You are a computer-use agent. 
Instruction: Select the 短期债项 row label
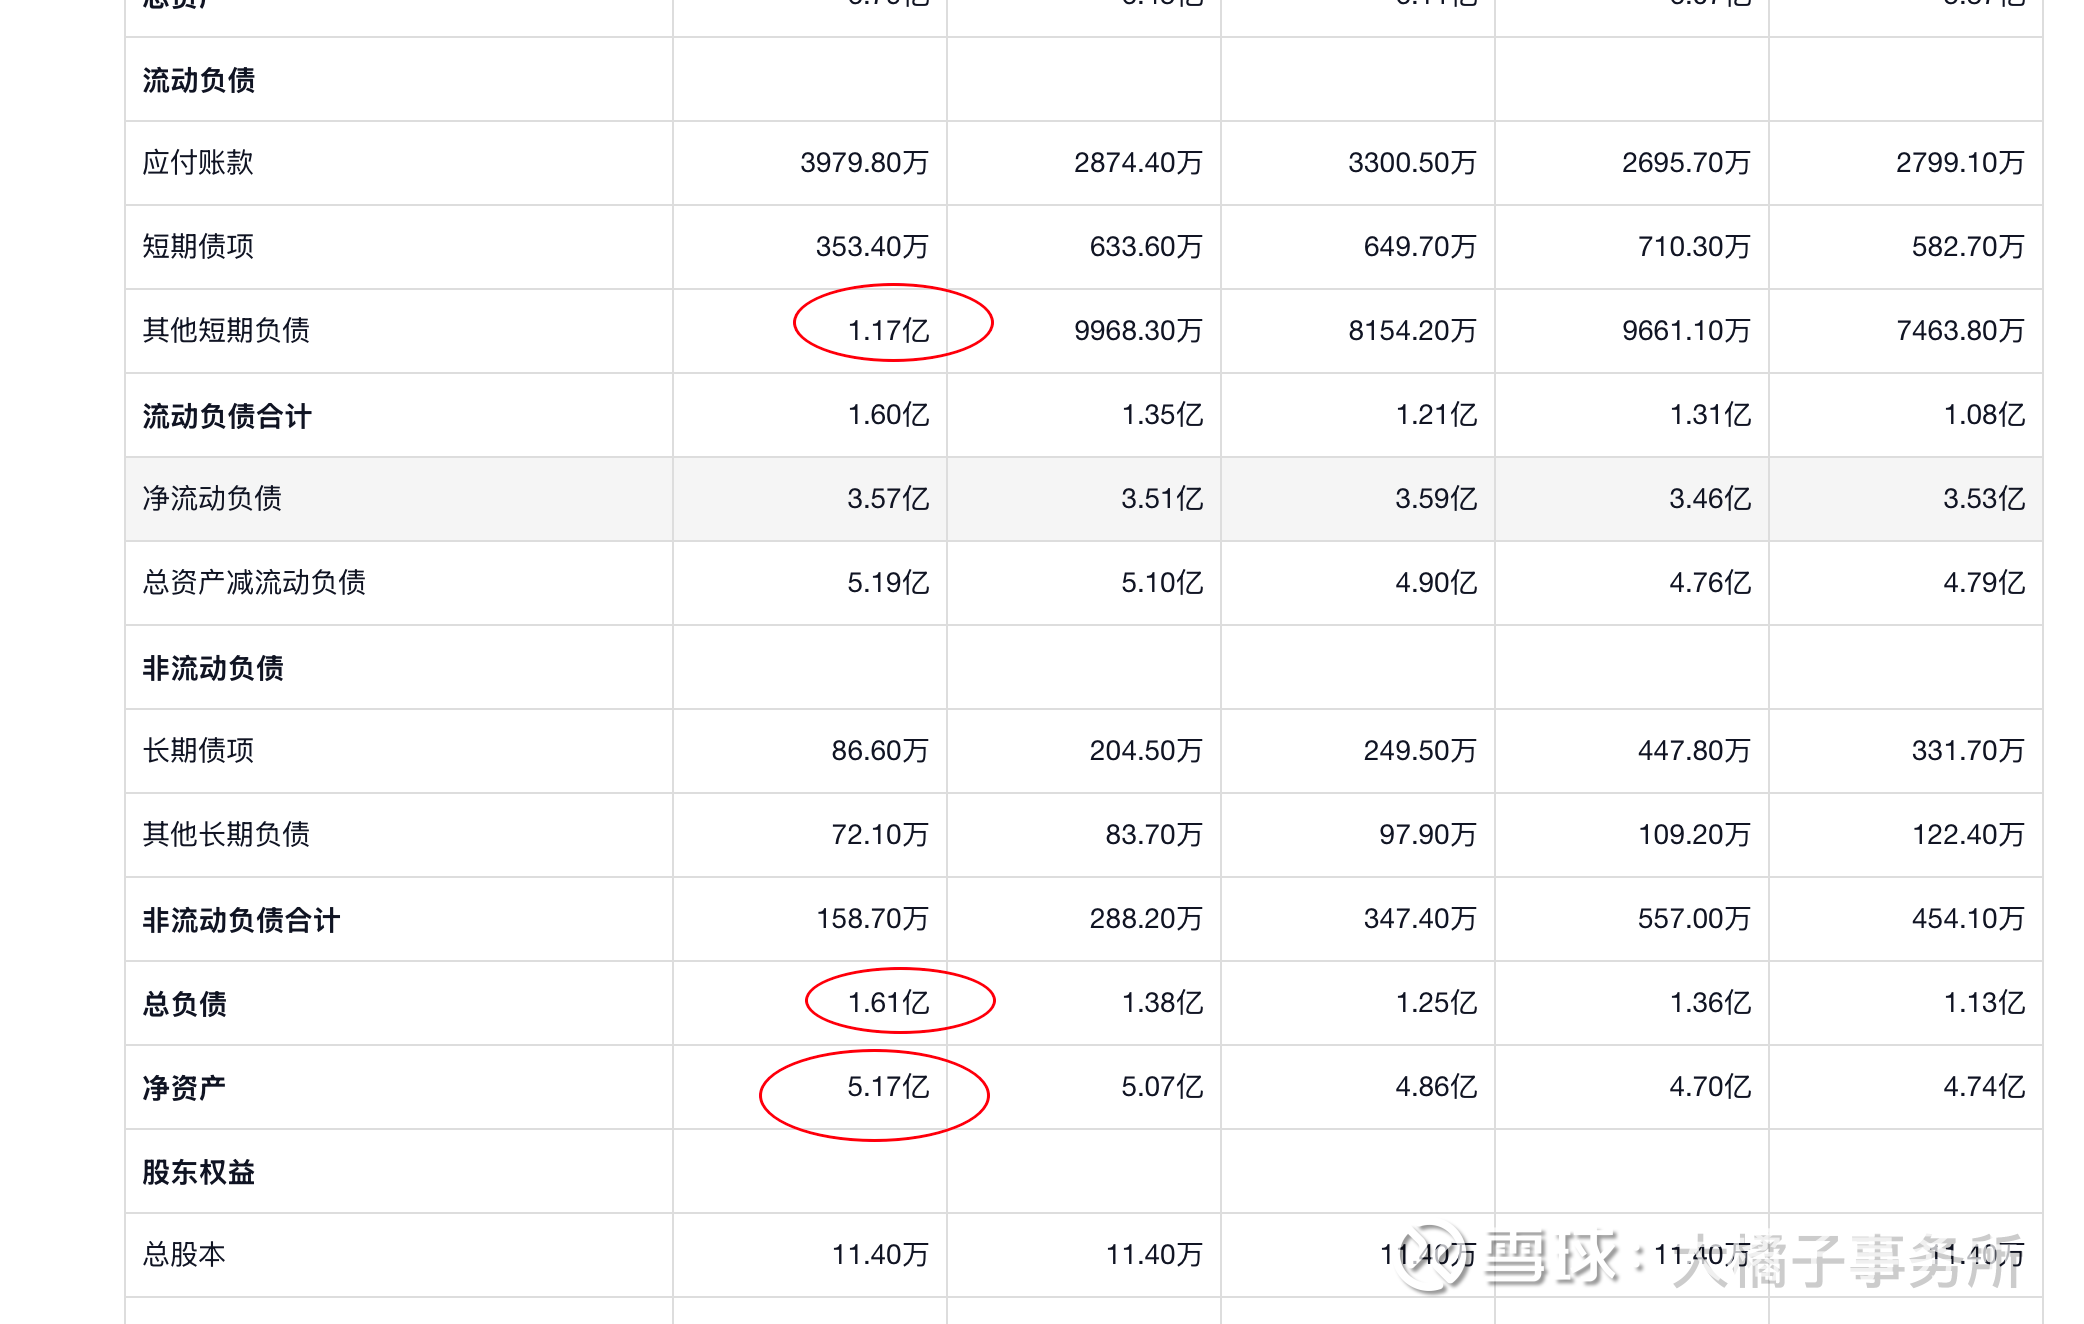click(198, 246)
